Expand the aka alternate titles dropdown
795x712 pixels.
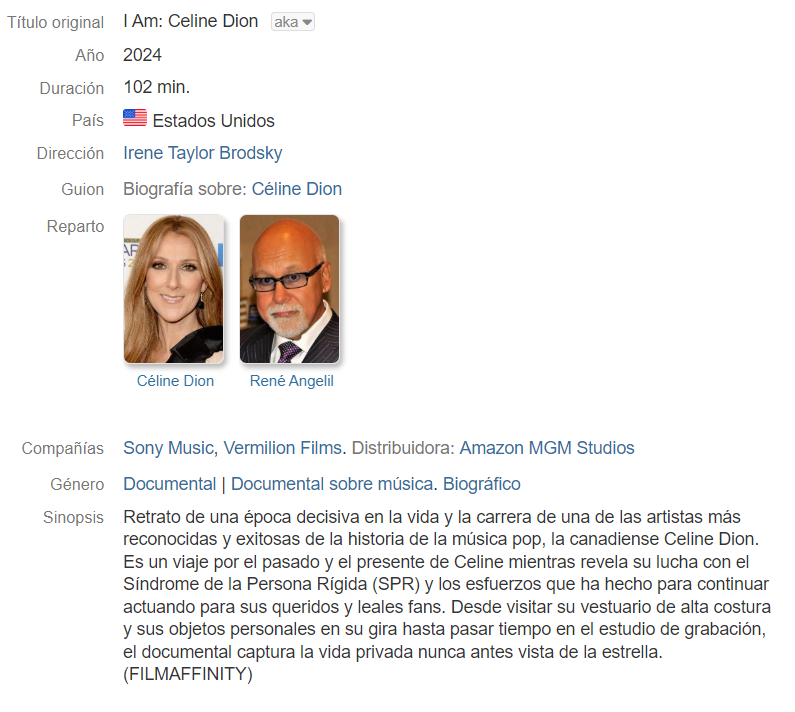coord(293,22)
